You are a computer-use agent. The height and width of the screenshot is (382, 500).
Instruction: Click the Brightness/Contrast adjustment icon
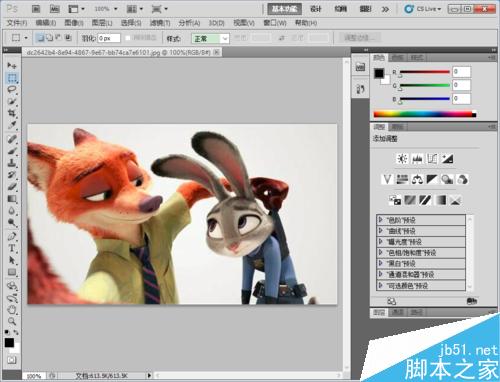coord(402,159)
